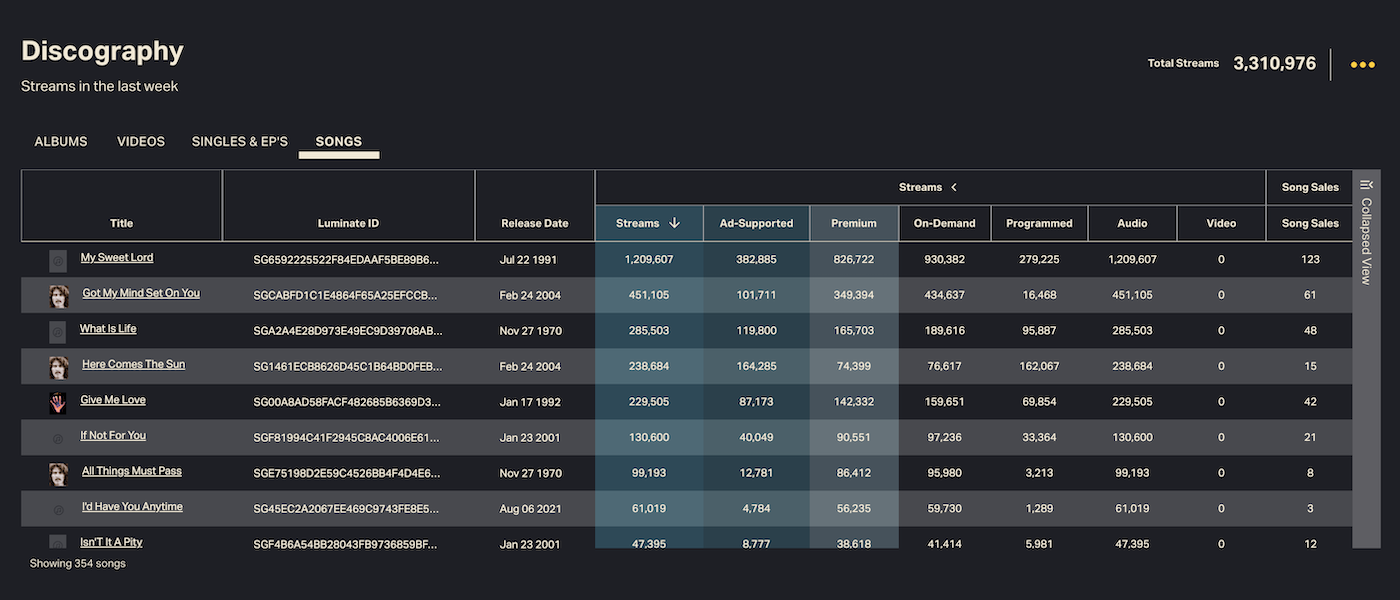This screenshot has height=600, width=1400.
Task: Click the My Sweet Lord placeholder icon
Action: (58, 261)
